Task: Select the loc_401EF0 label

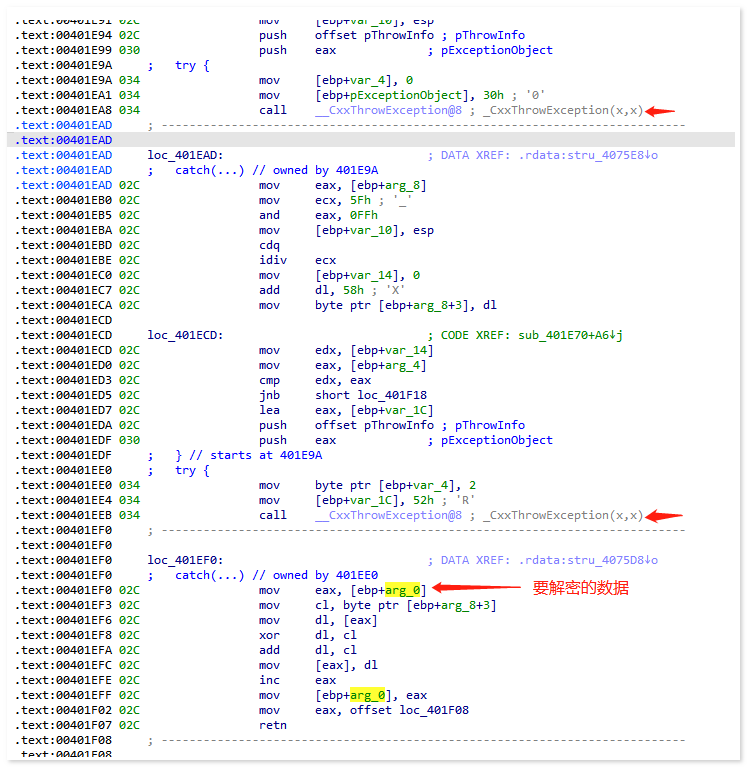Action: point(185,560)
